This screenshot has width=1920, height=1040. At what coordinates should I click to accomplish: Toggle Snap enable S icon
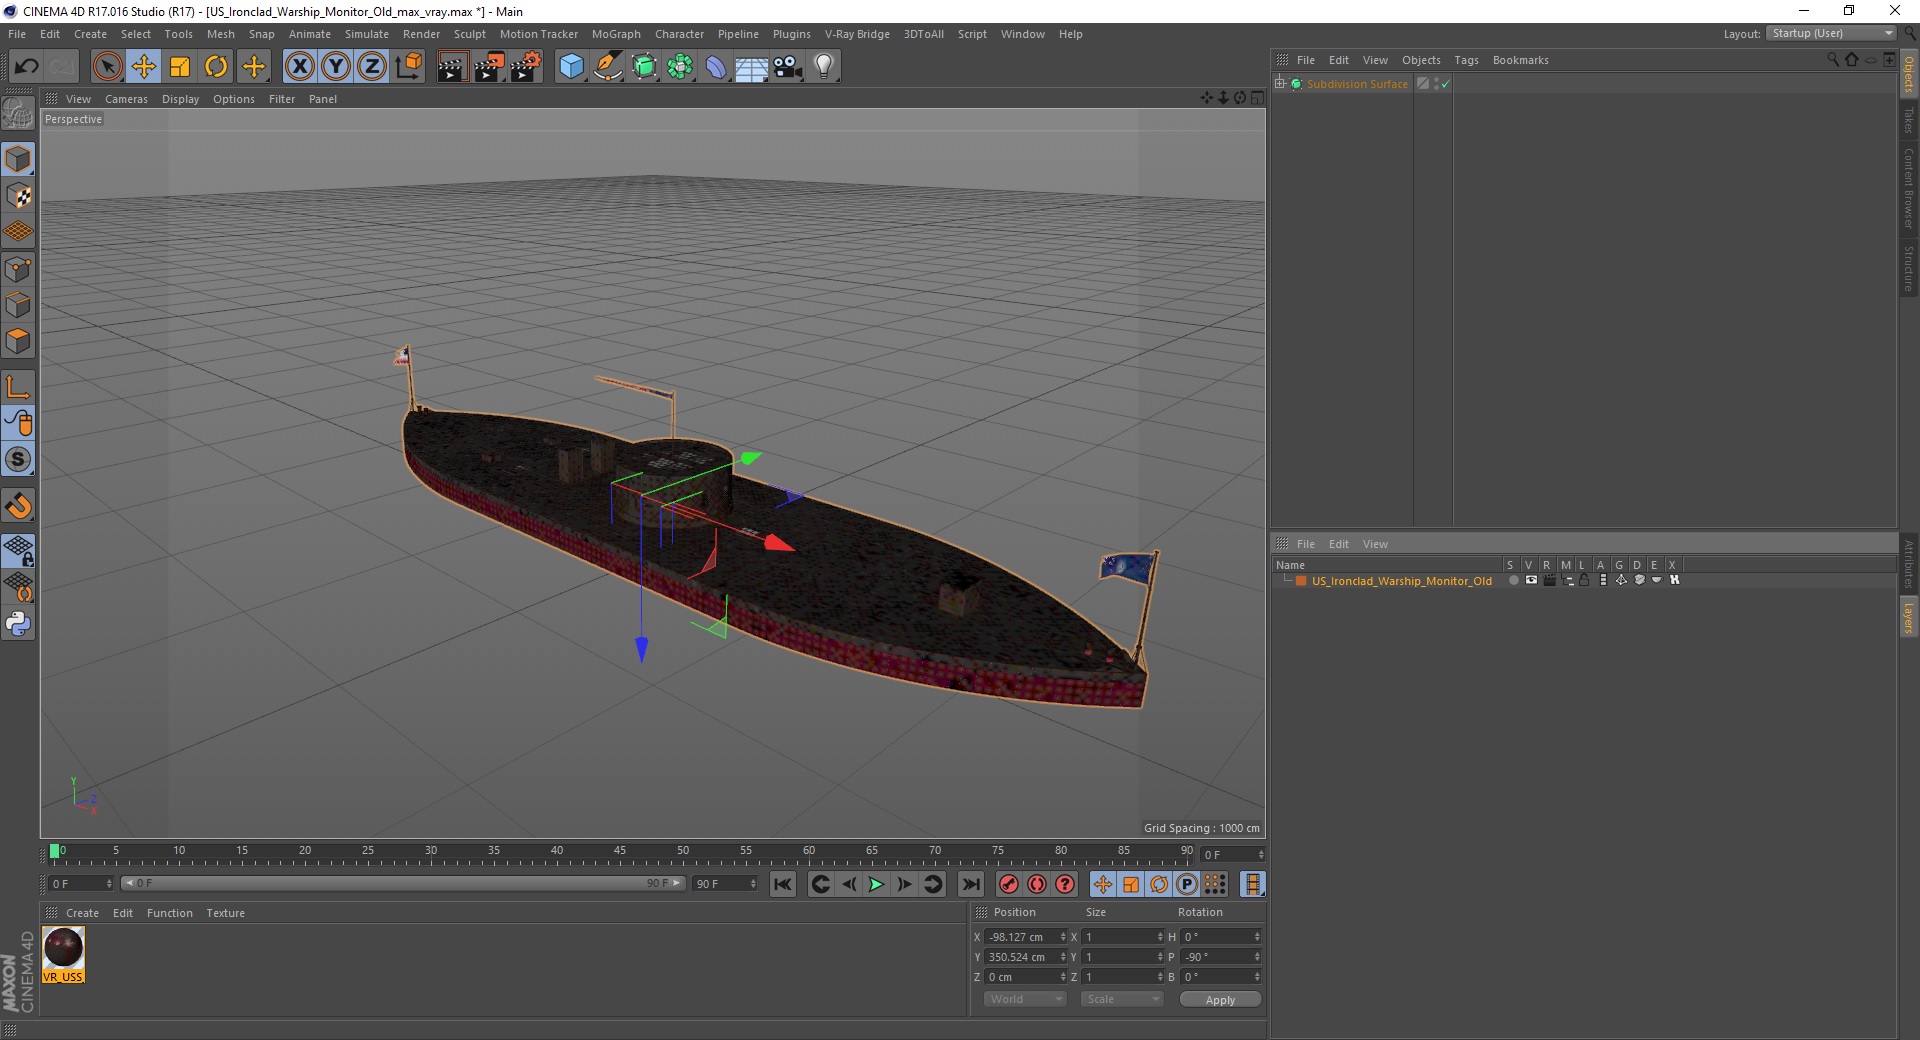click(x=18, y=460)
